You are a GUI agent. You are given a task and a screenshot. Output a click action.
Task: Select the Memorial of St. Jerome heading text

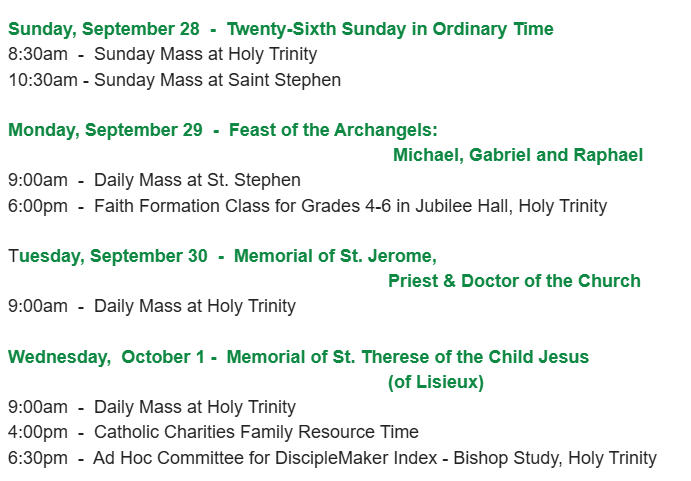click(335, 256)
